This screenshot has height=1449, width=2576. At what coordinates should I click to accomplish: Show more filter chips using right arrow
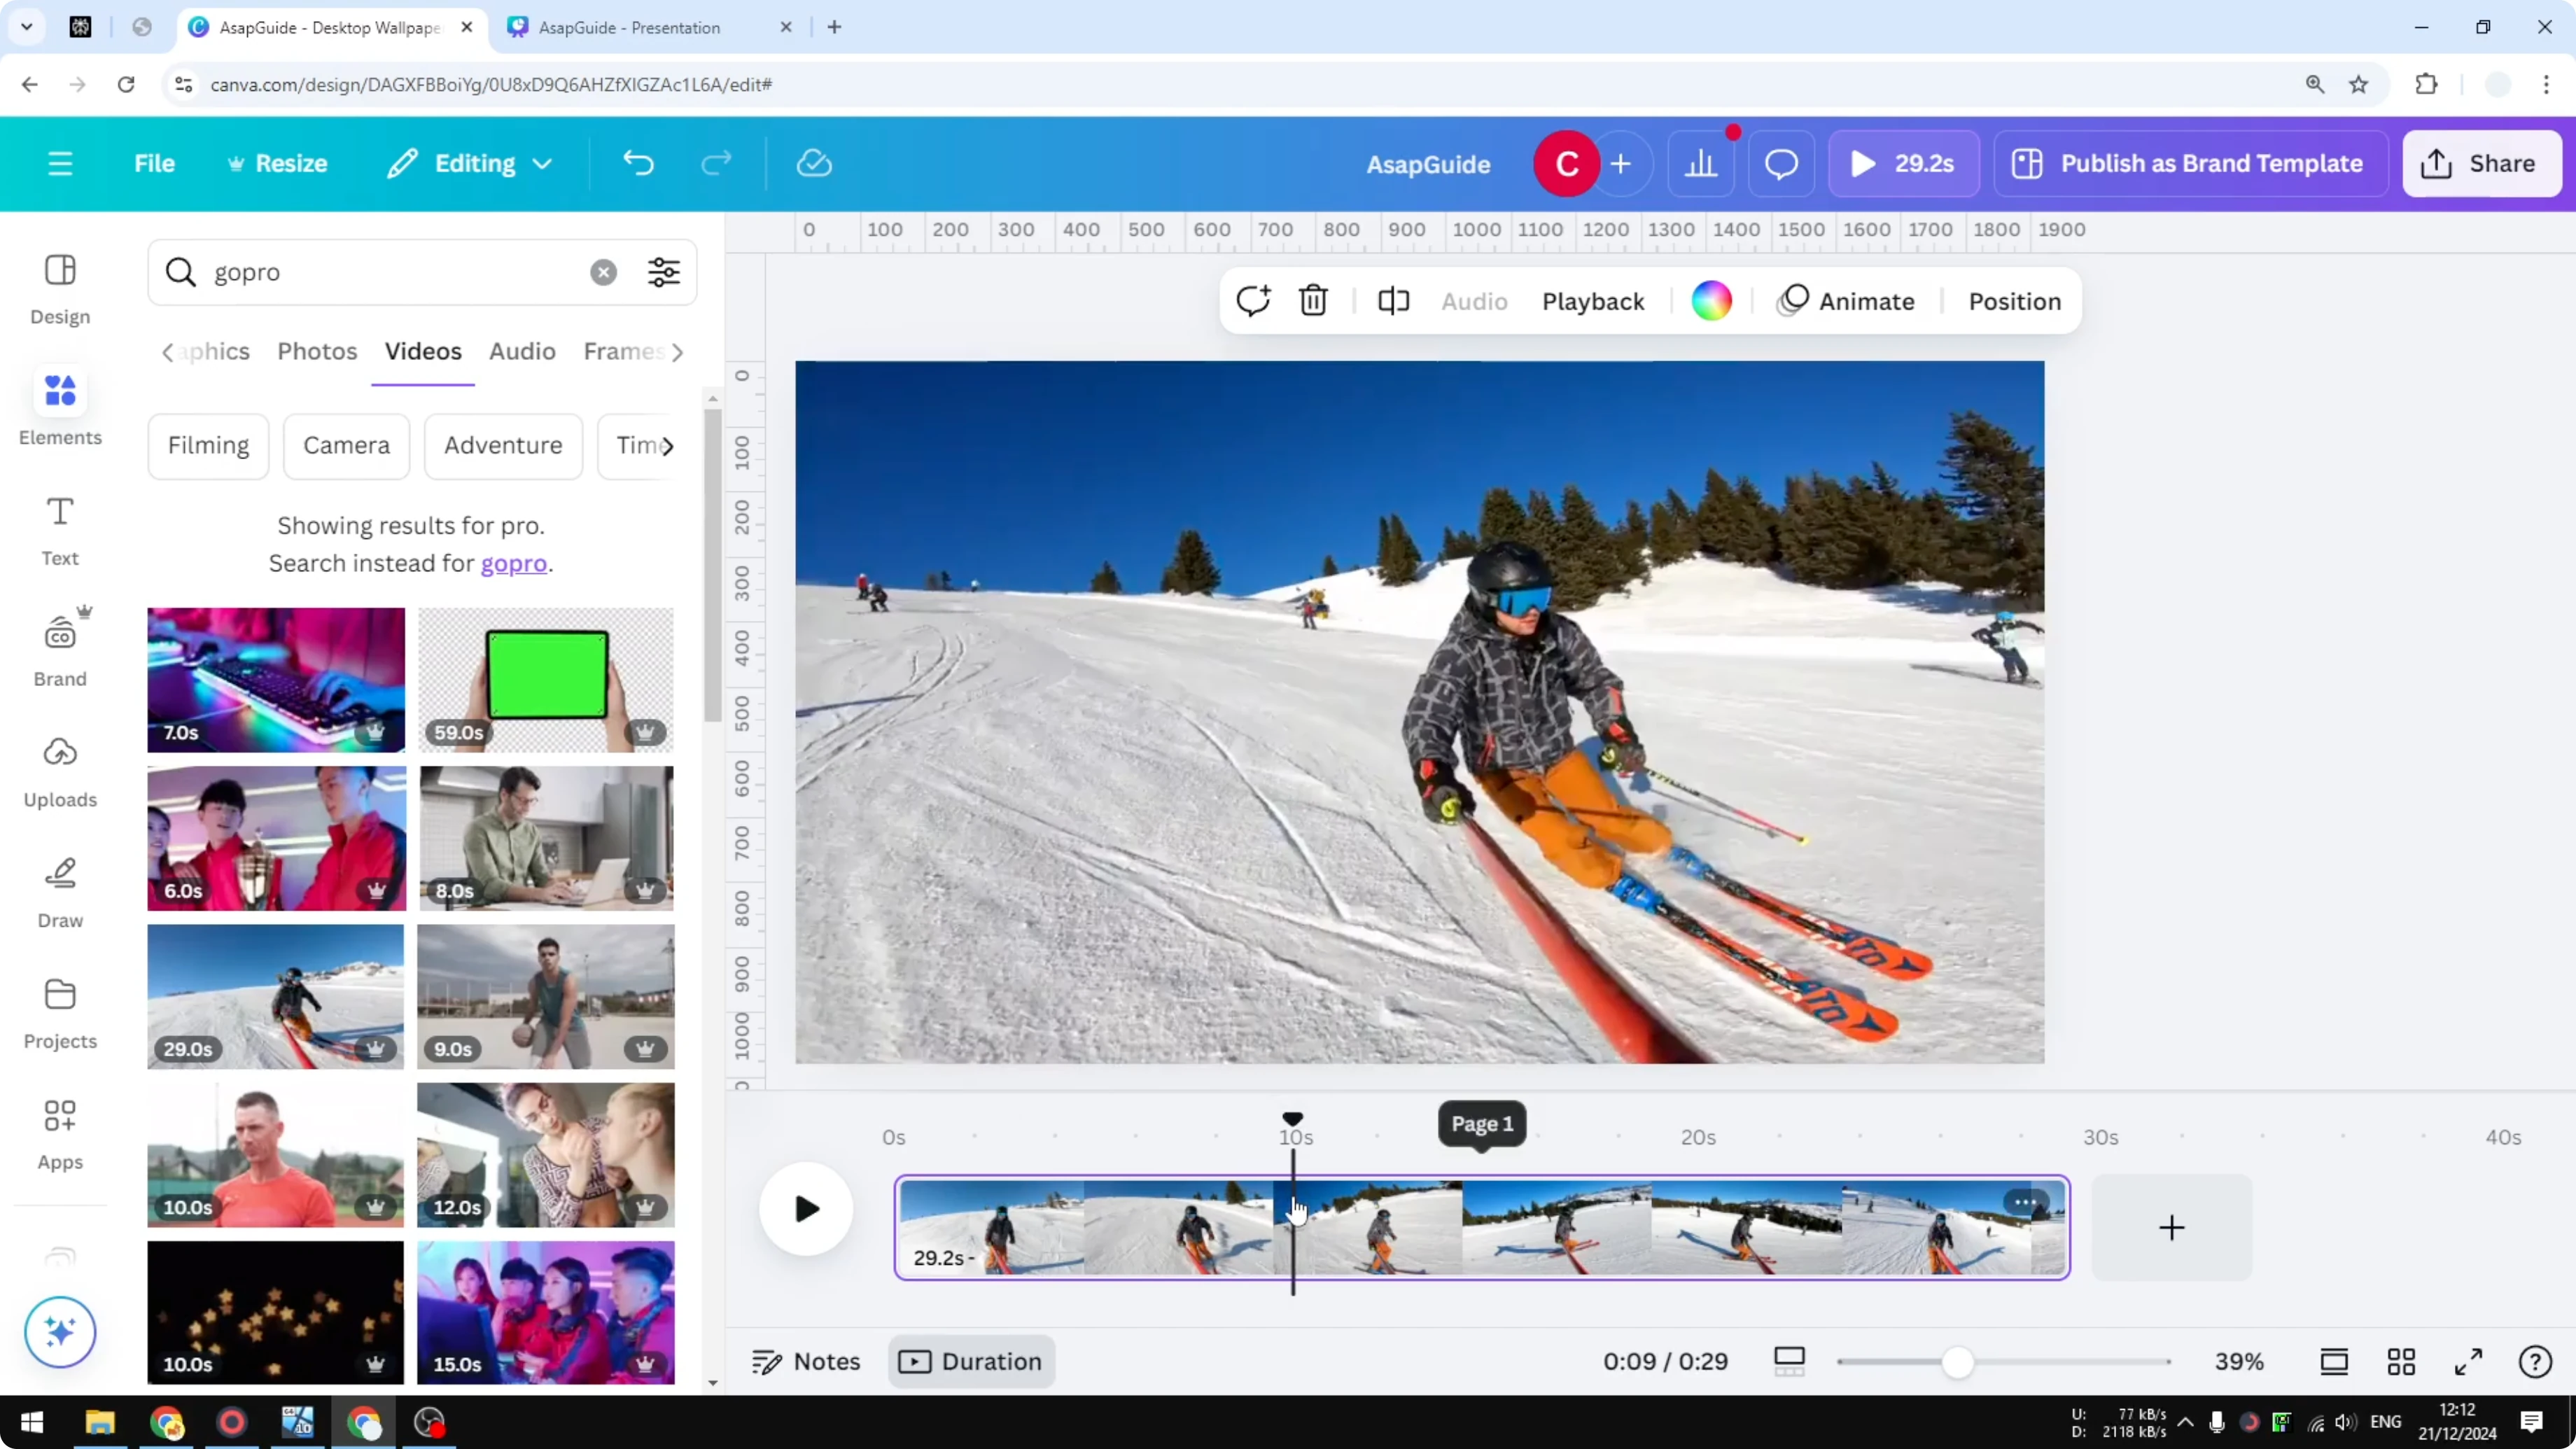pos(666,446)
